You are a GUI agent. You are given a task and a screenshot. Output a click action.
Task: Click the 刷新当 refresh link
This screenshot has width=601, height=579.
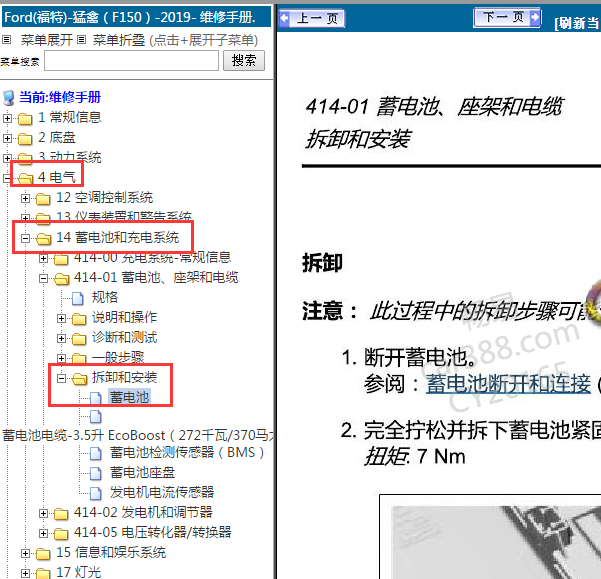(x=578, y=23)
